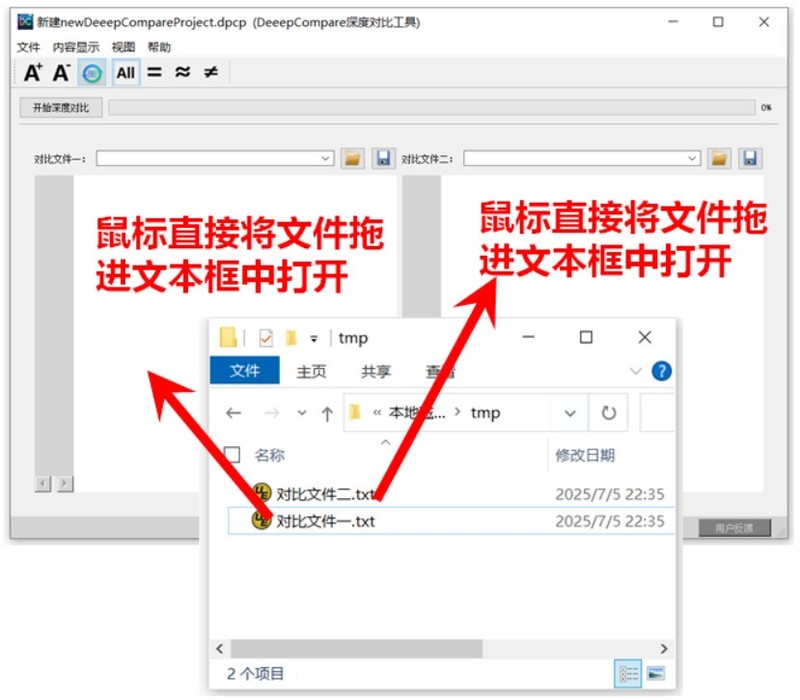Click the Explorer search box
800x700 pixels.
coord(657,413)
